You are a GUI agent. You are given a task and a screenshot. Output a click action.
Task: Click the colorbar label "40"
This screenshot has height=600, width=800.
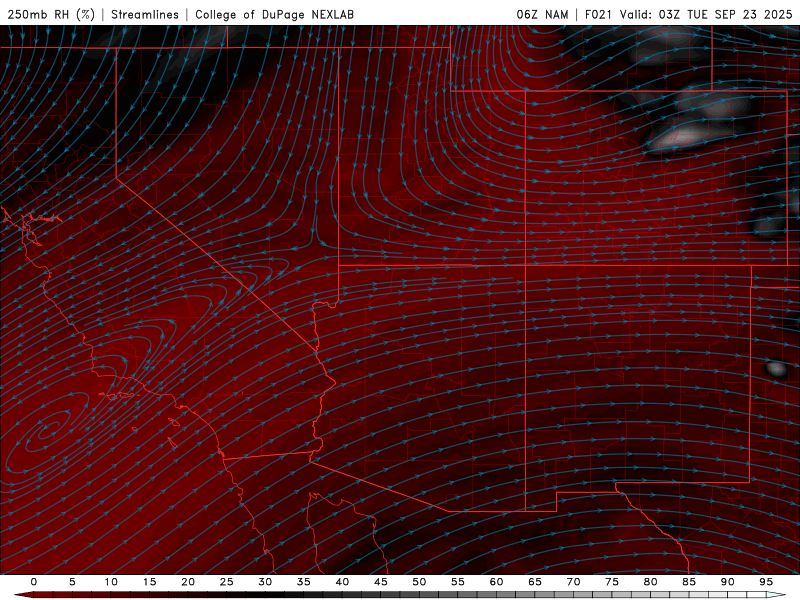pos(342,582)
